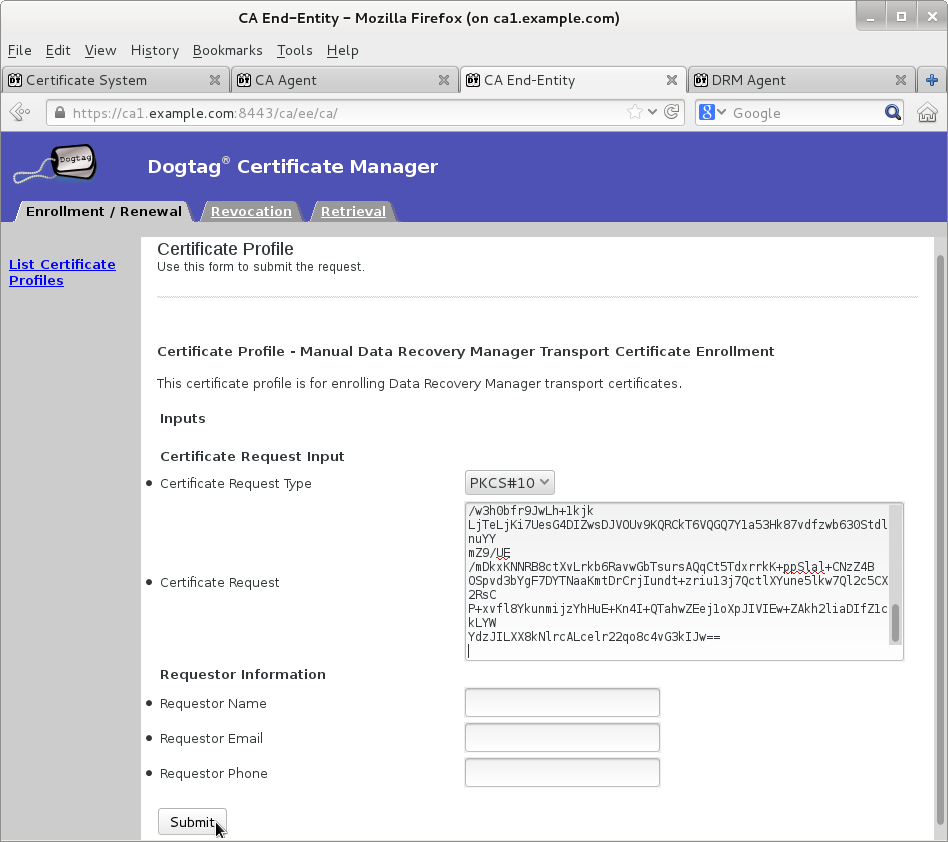Click the 'Dogtag Certificate Manager' title
948x842 pixels.
(x=293, y=166)
